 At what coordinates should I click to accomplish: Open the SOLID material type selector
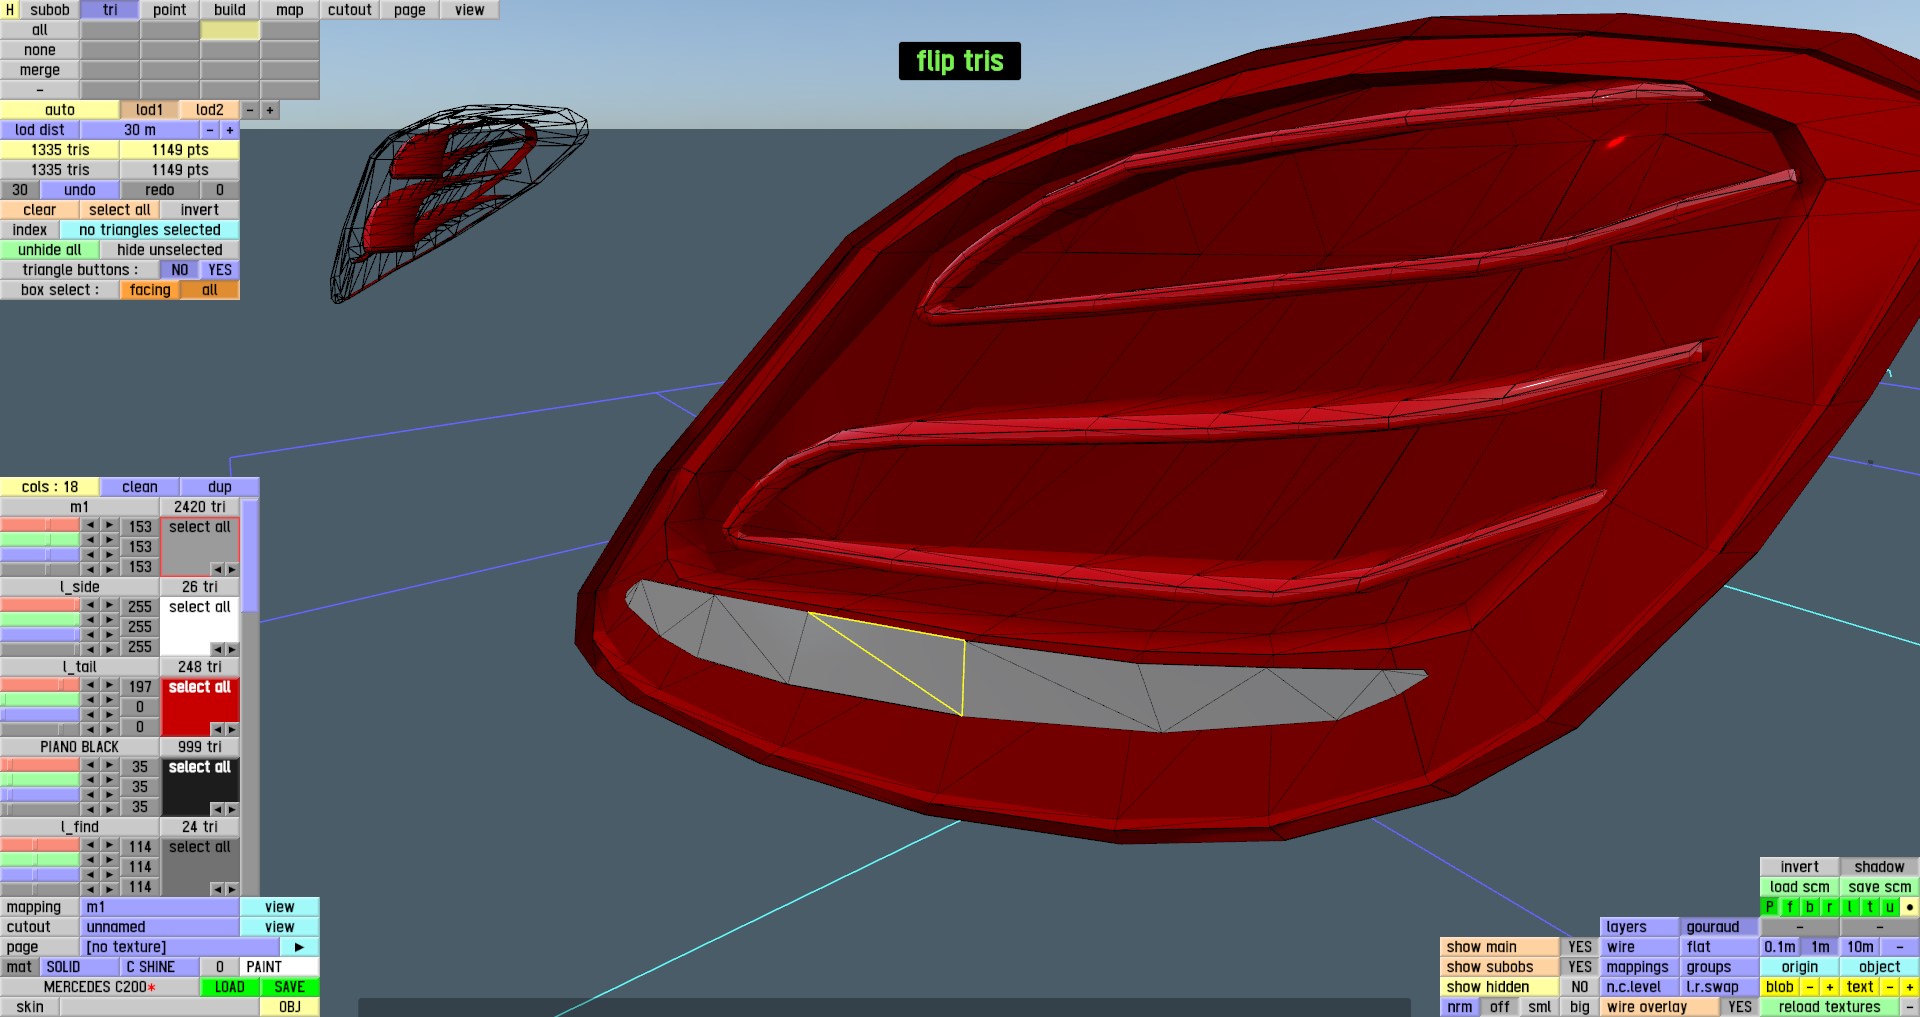click(x=80, y=967)
